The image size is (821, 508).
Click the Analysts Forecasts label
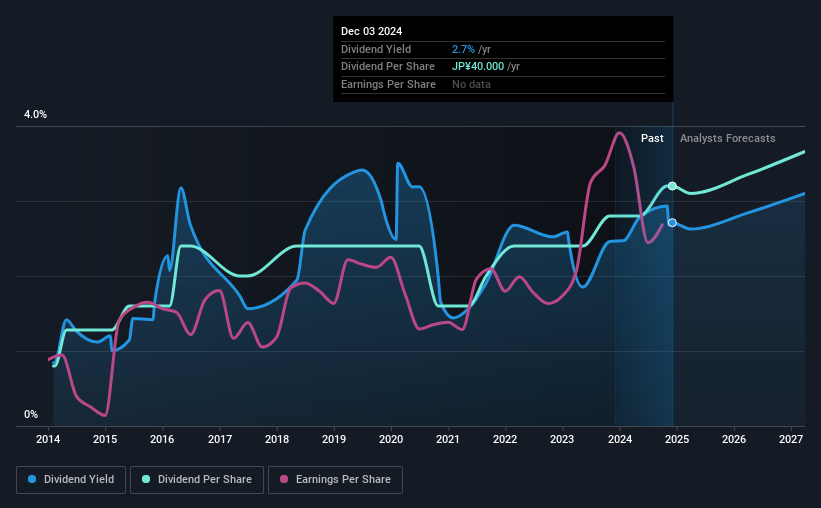coord(727,138)
